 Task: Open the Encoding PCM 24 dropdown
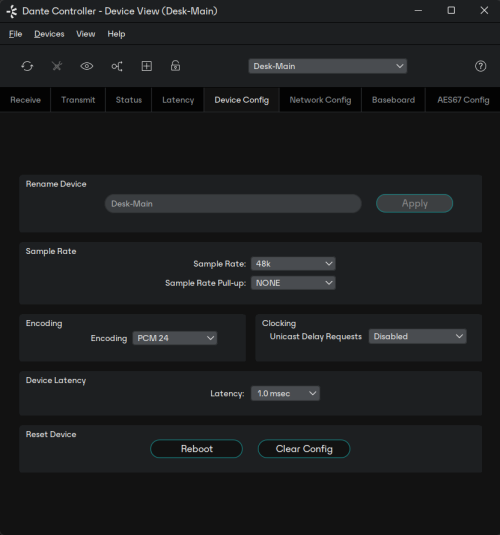175,338
